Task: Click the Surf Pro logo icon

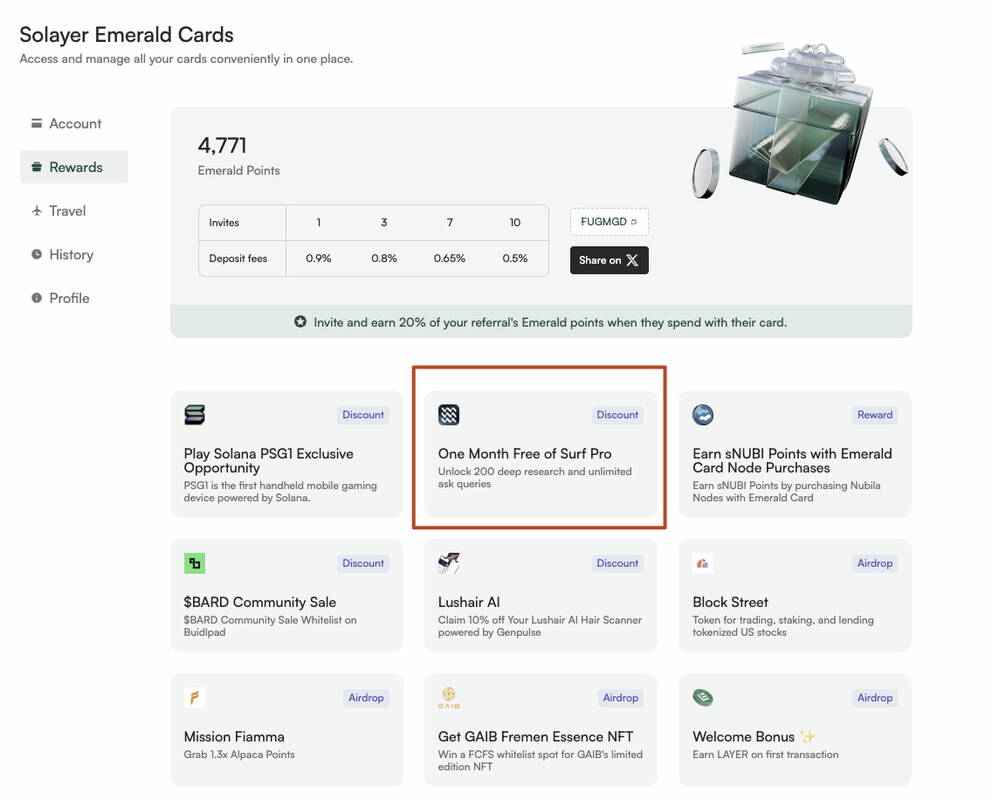Action: [x=449, y=415]
